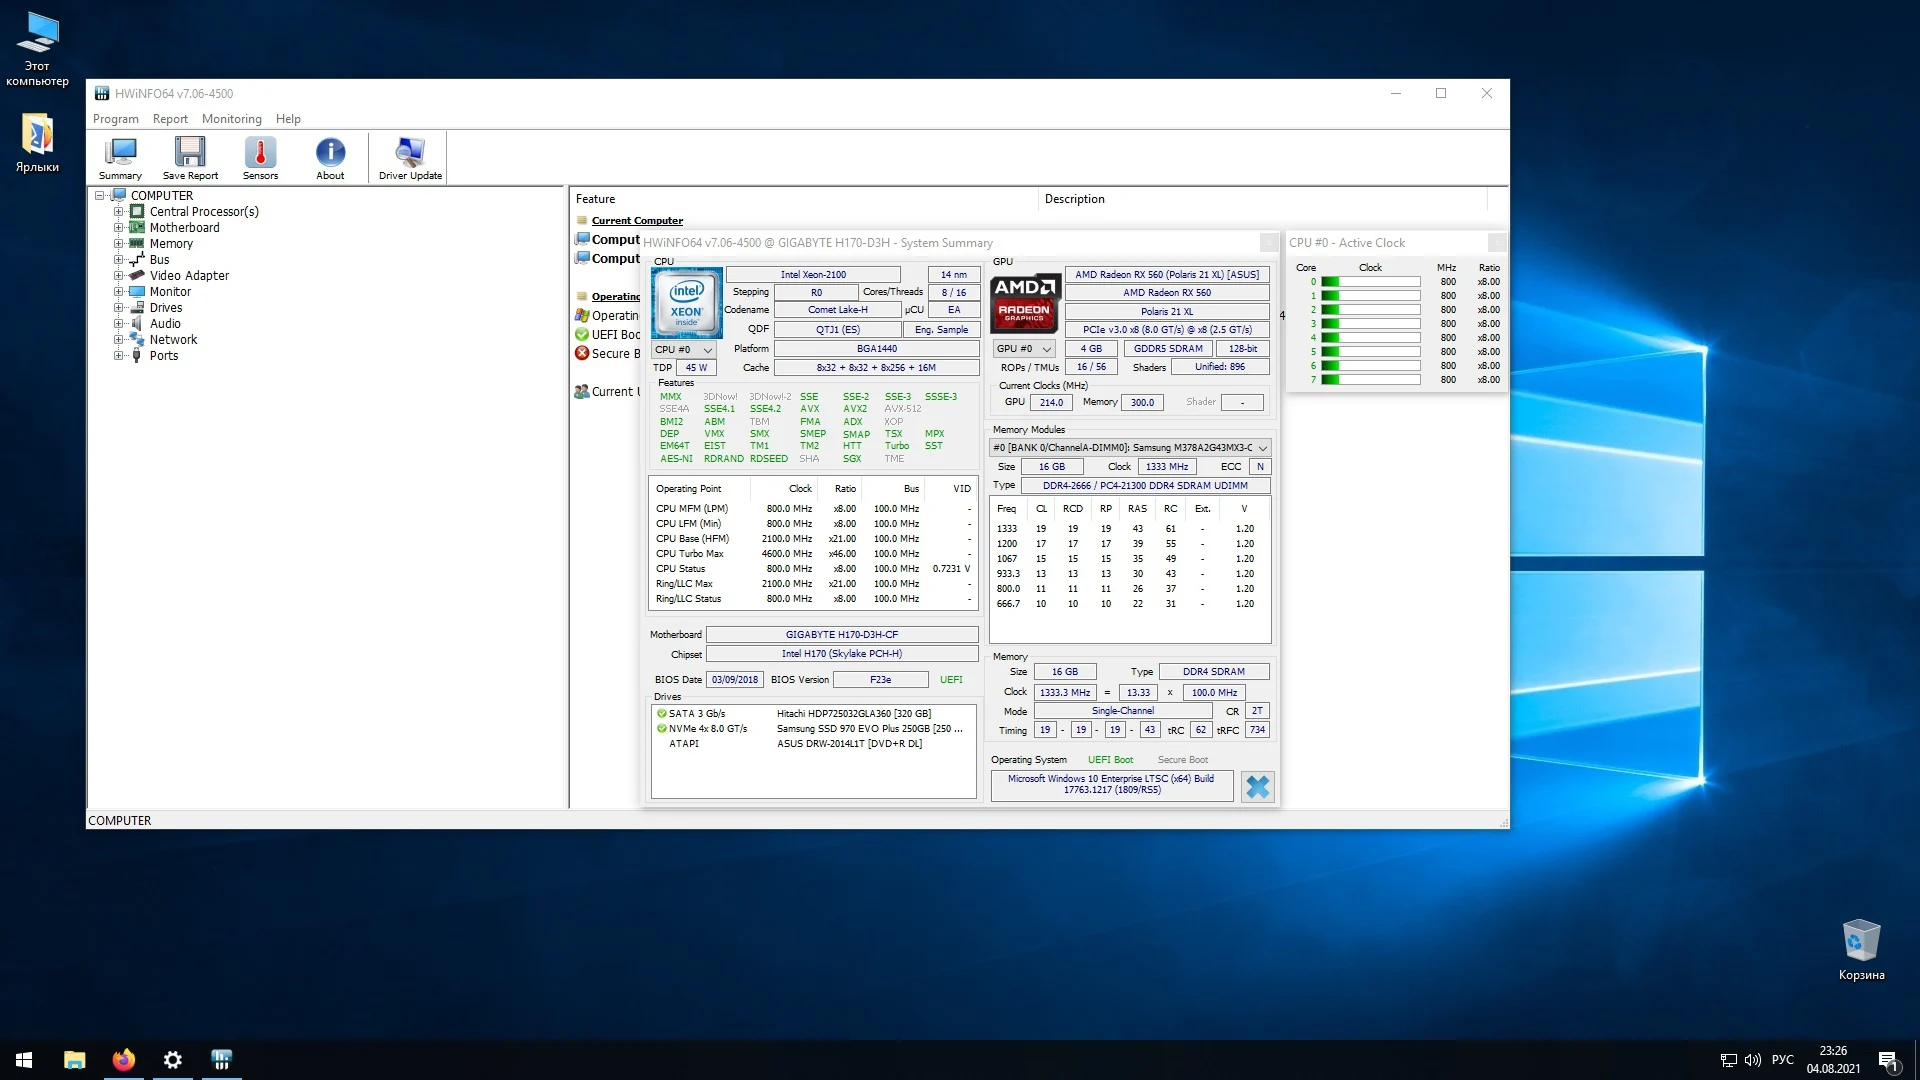The width and height of the screenshot is (1920, 1080).
Task: Open File Explorer from the taskbar
Action: tap(75, 1060)
